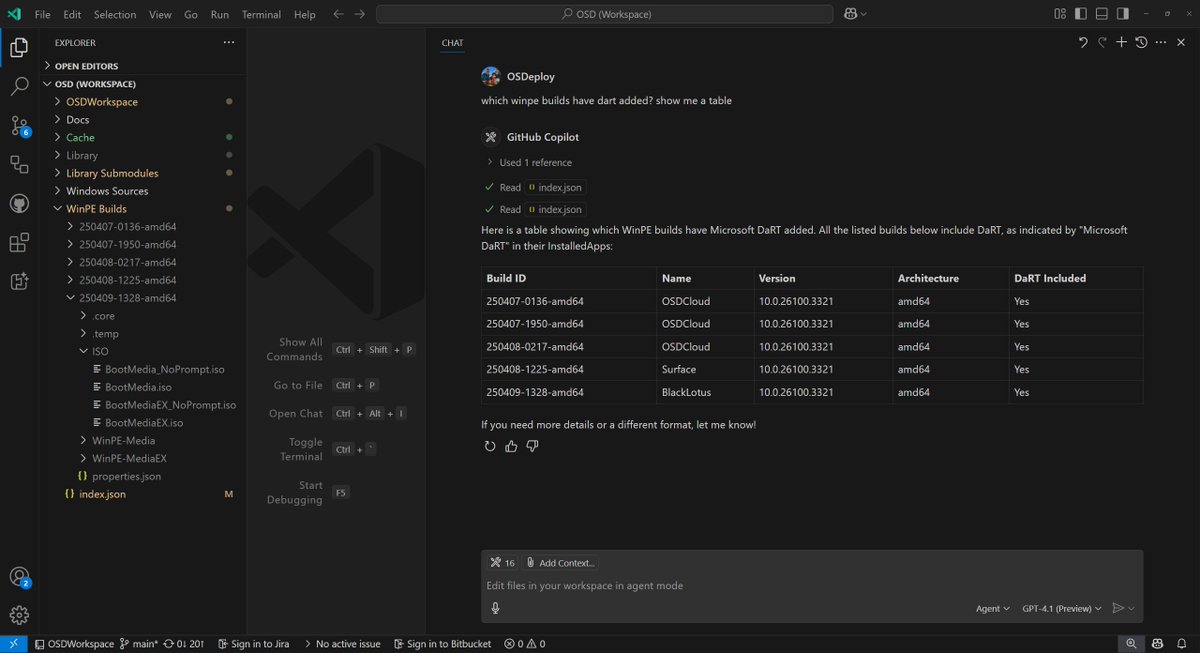Viewport: 1200px width, 653px height.
Task: Open the Help menu
Action: (x=305, y=15)
